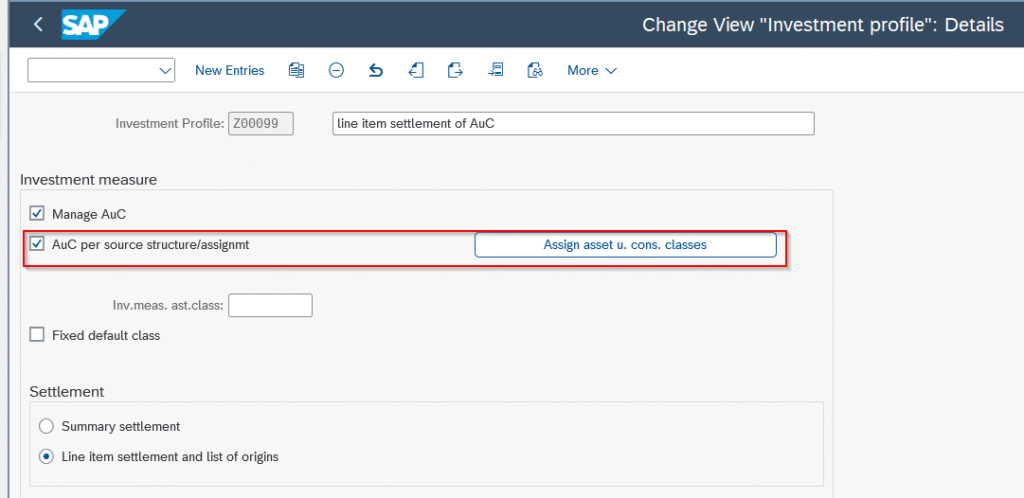Click New Entries in the toolbar
Viewport: 1024px width, 498px height.
tap(229, 70)
